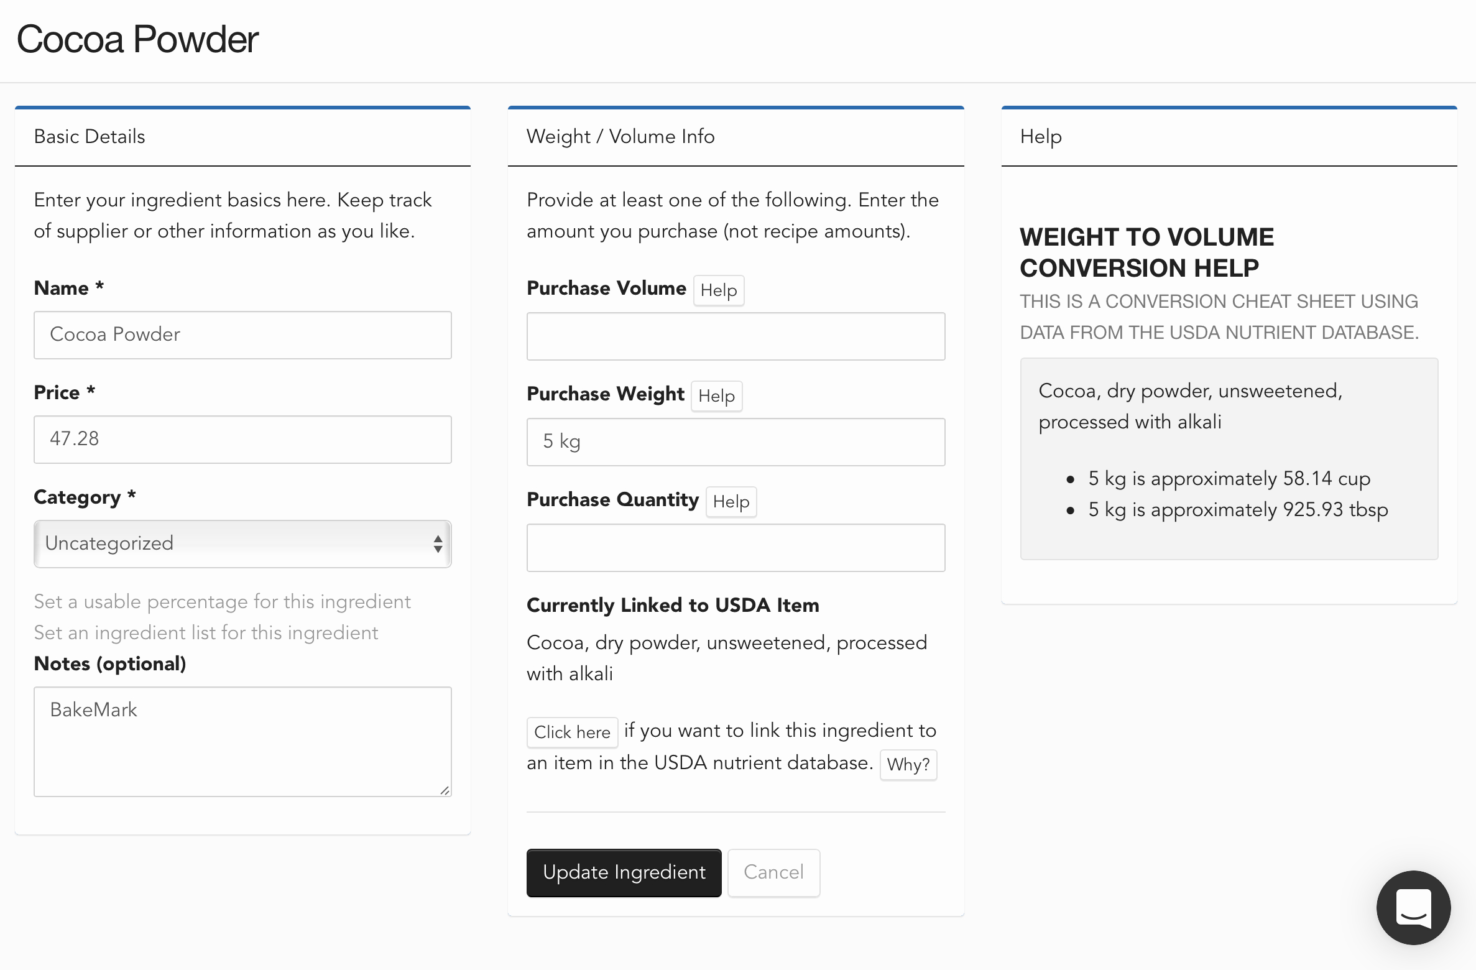
Task: Focus the Notes textarea containing BakeMark
Action: click(x=242, y=741)
